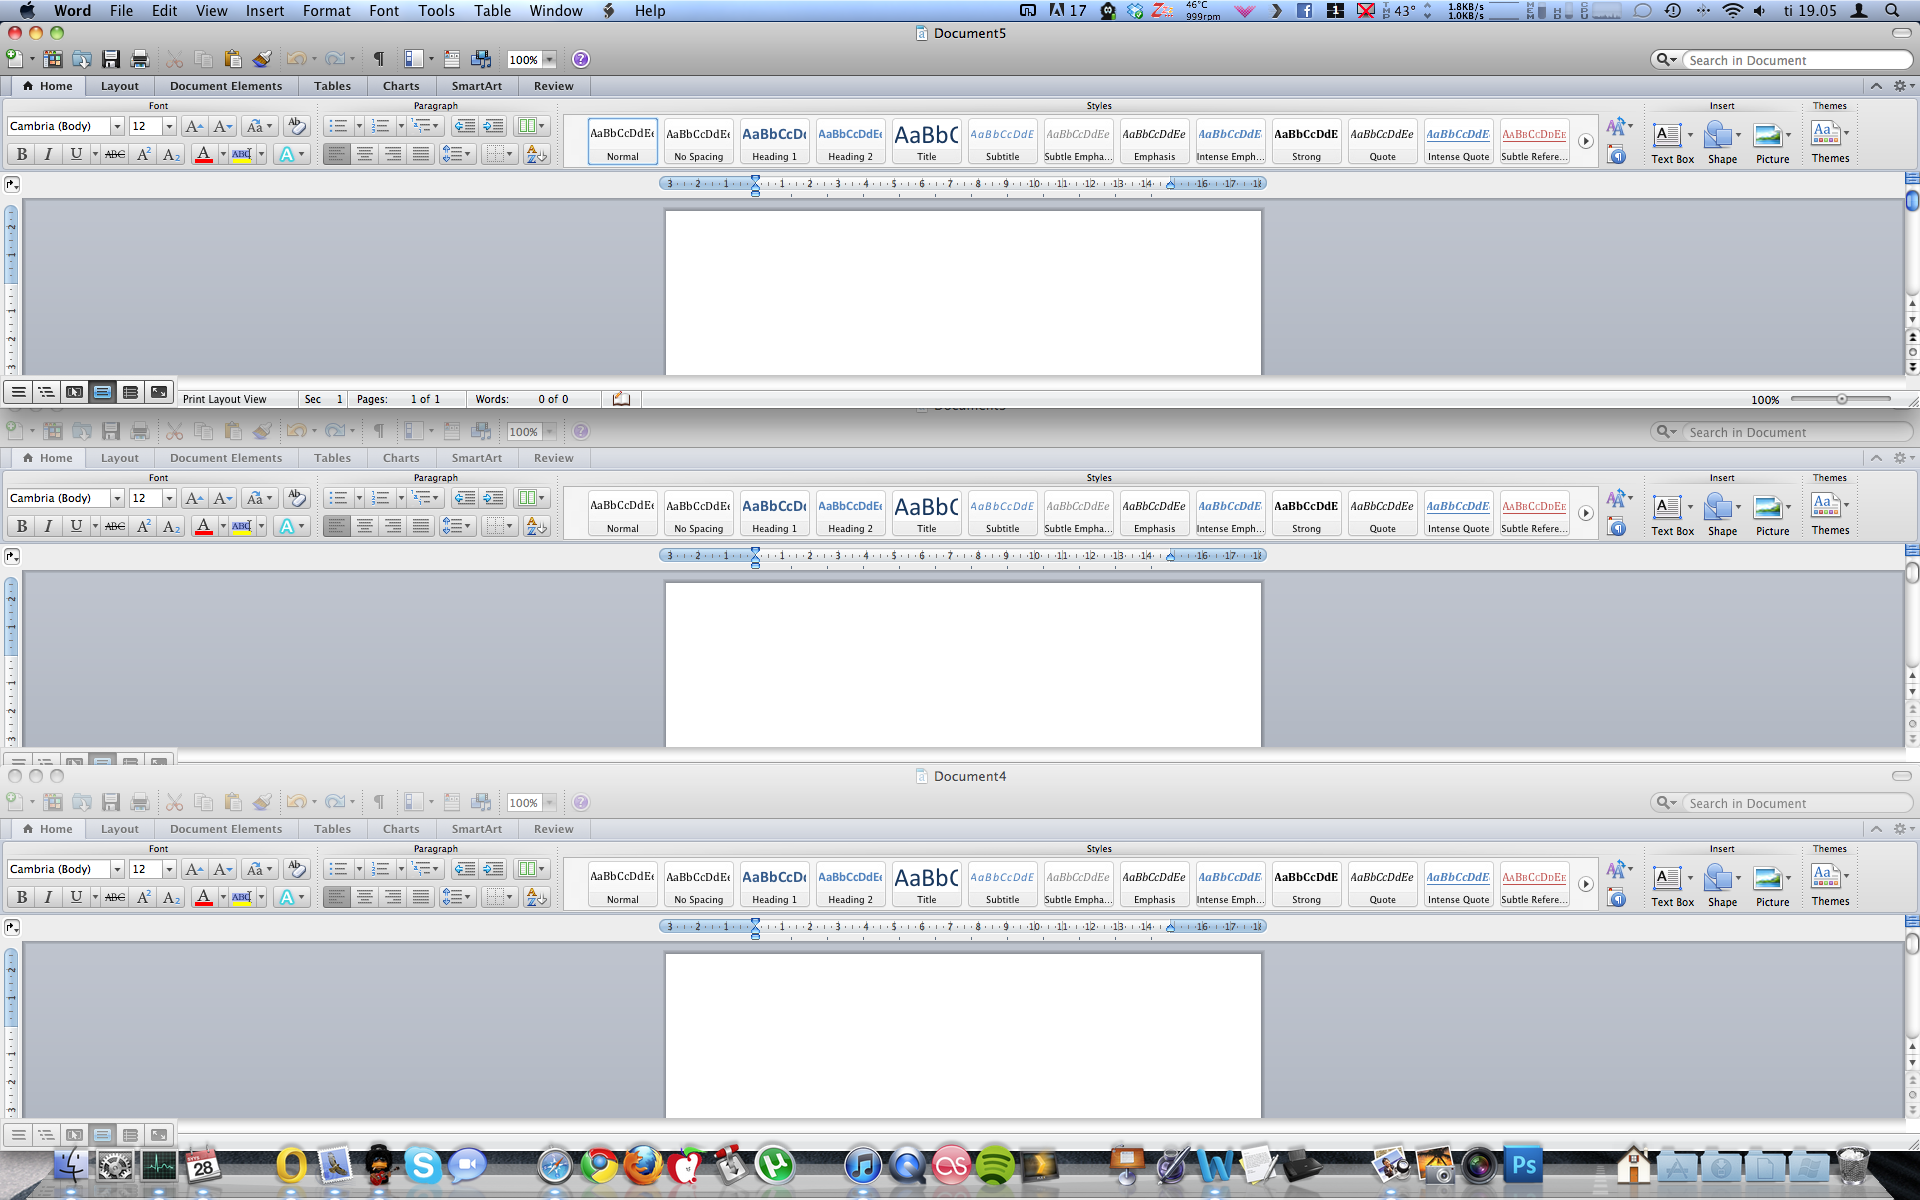
Task: Click Text Effects icon in Document5 ribbon
Action: [287, 154]
